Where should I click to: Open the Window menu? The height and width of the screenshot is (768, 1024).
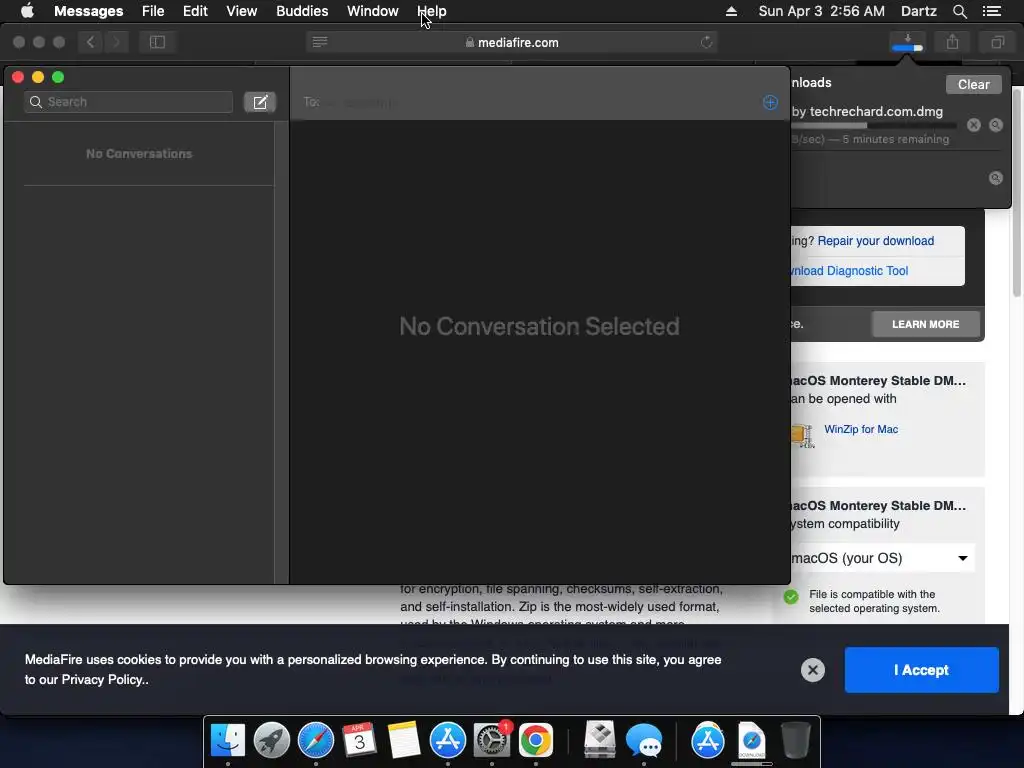click(372, 11)
